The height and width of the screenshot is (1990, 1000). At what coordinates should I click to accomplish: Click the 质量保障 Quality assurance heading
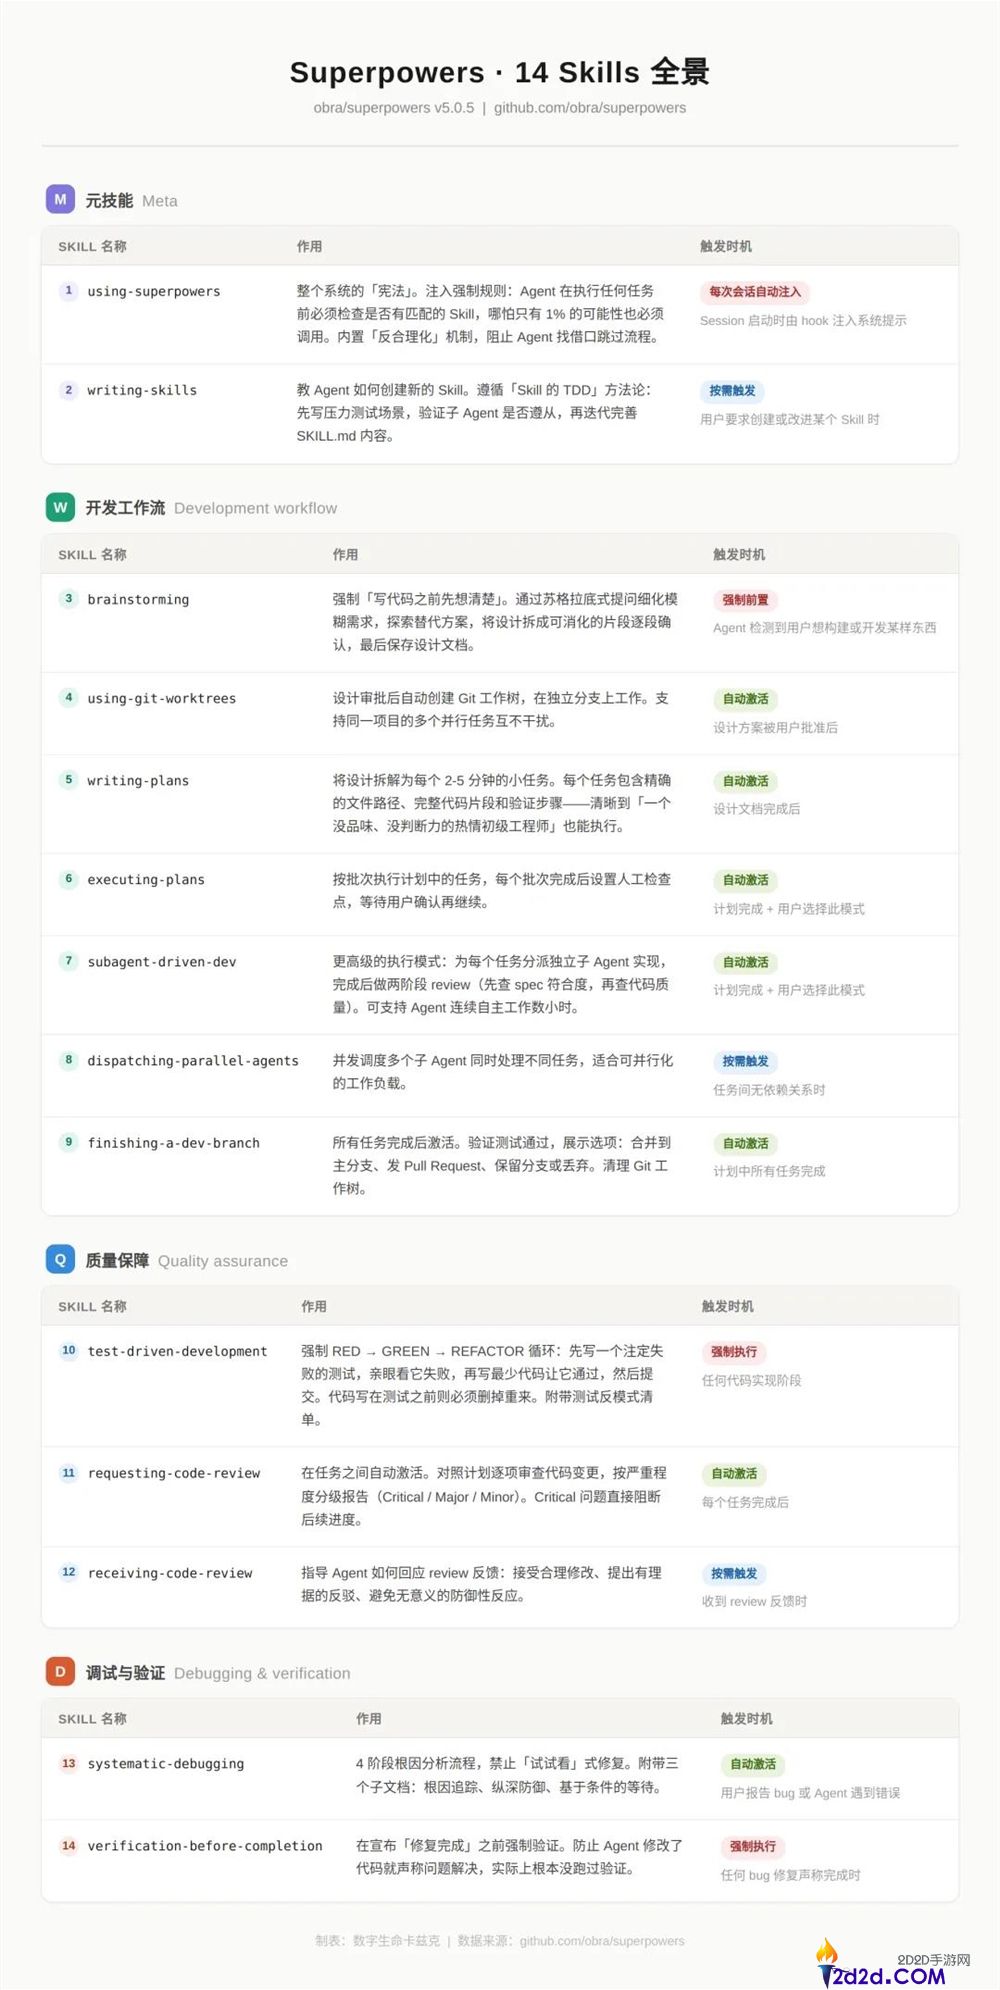click(x=186, y=1260)
